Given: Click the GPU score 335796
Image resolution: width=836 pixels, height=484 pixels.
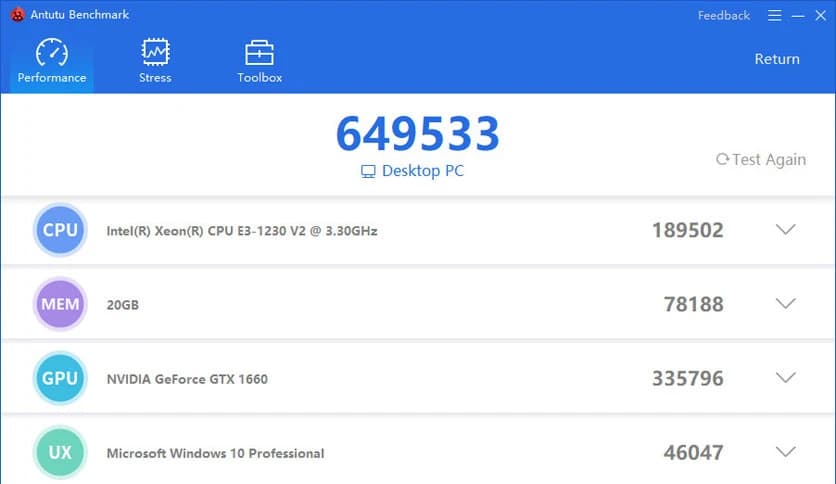Looking at the screenshot, I should pyautogui.click(x=688, y=378).
